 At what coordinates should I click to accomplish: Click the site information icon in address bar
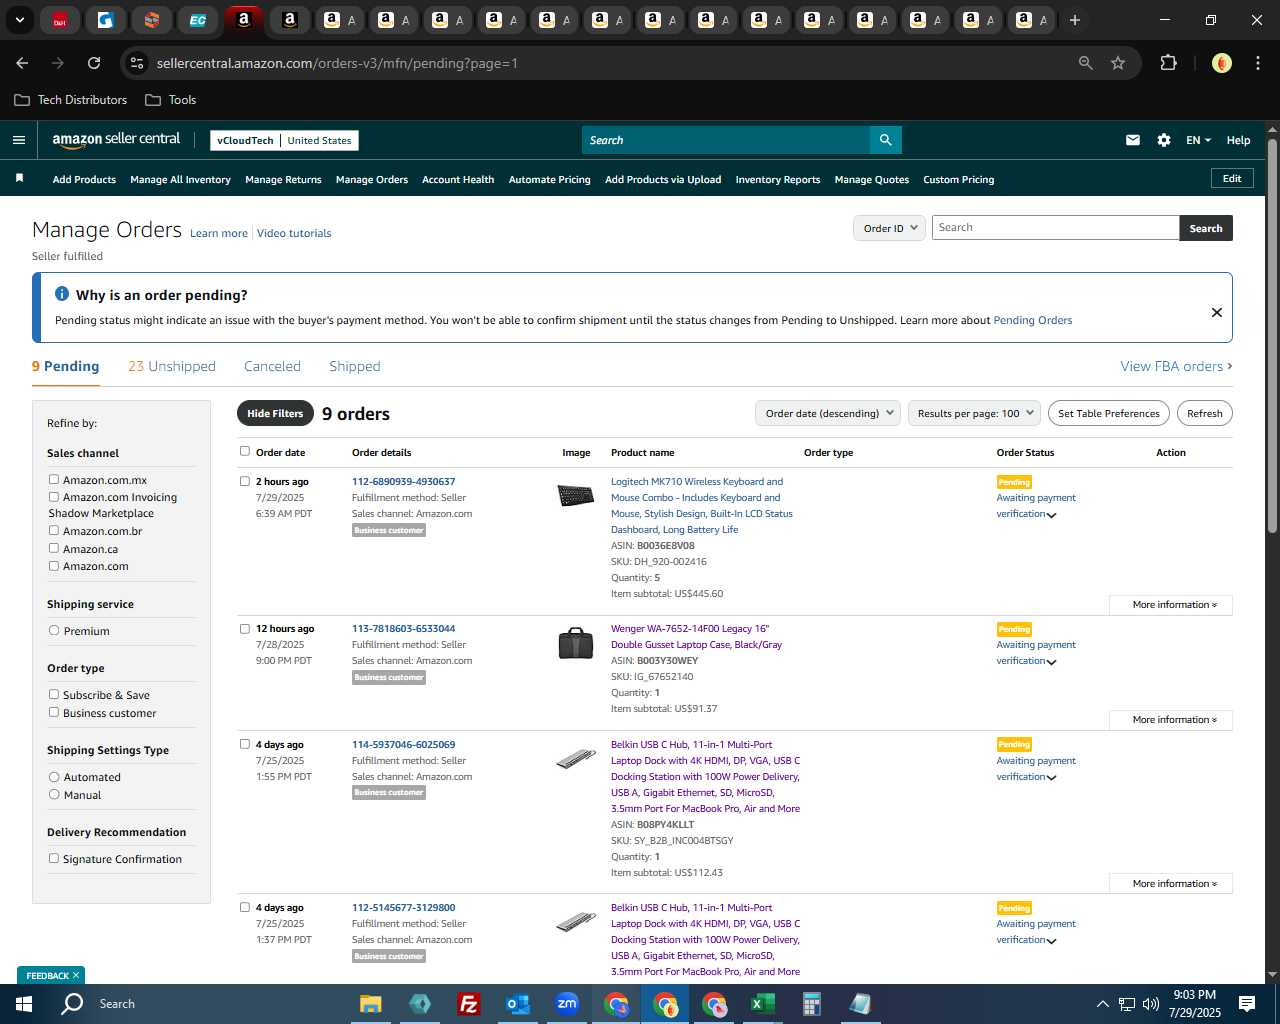tap(138, 63)
